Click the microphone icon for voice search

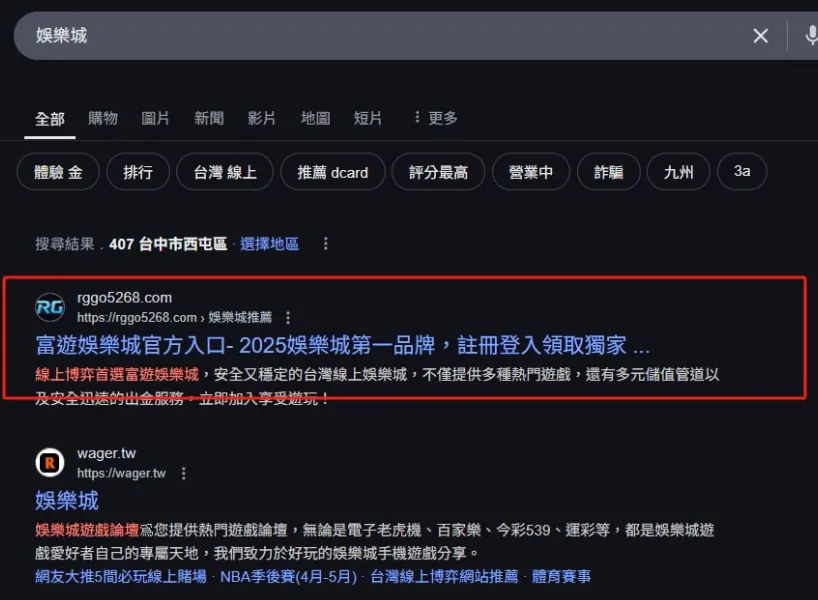(811, 35)
